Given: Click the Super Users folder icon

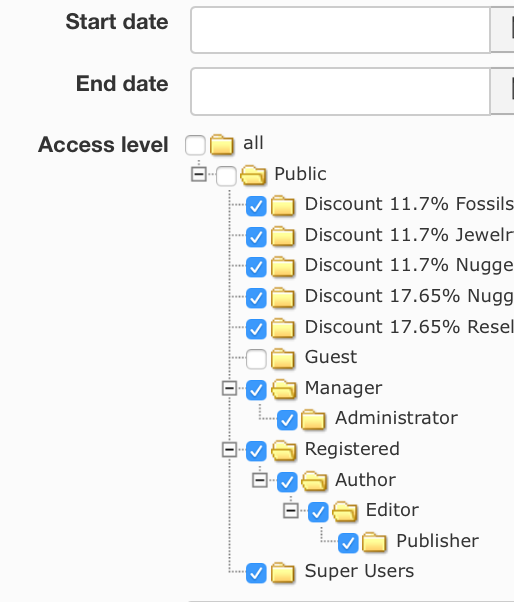Looking at the screenshot, I should 283,572.
